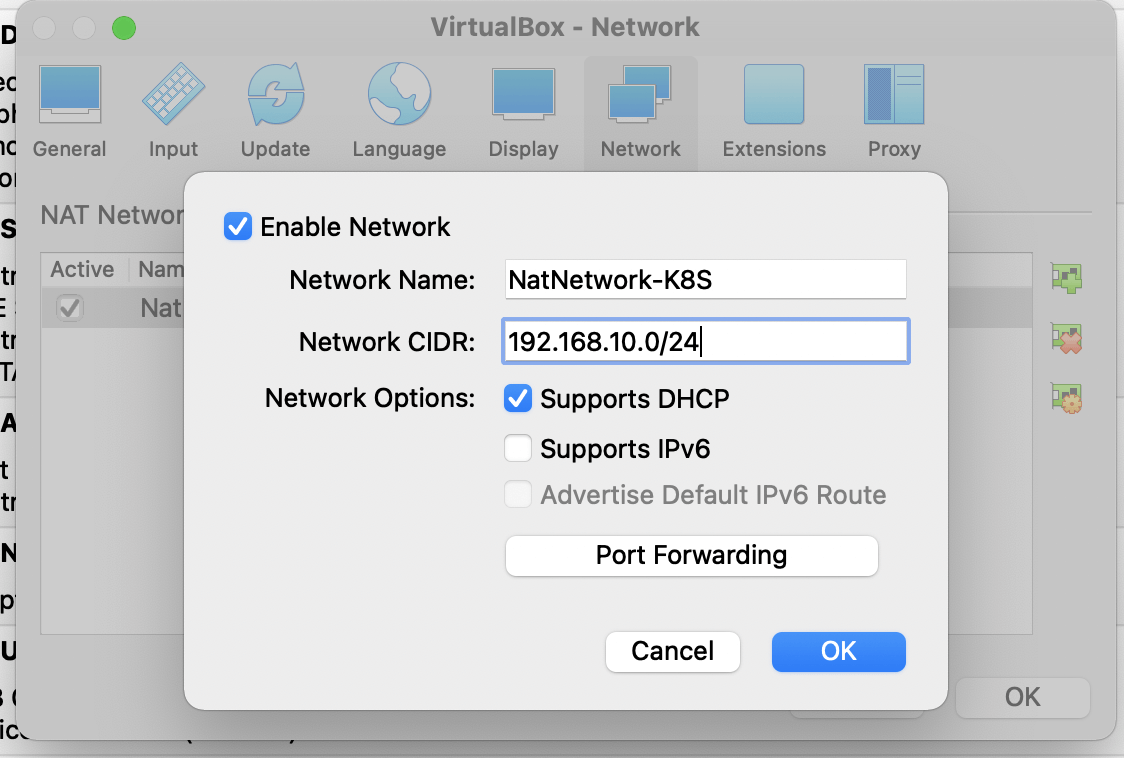
Task: Click the remove selected NAT network icon
Action: click(1067, 338)
